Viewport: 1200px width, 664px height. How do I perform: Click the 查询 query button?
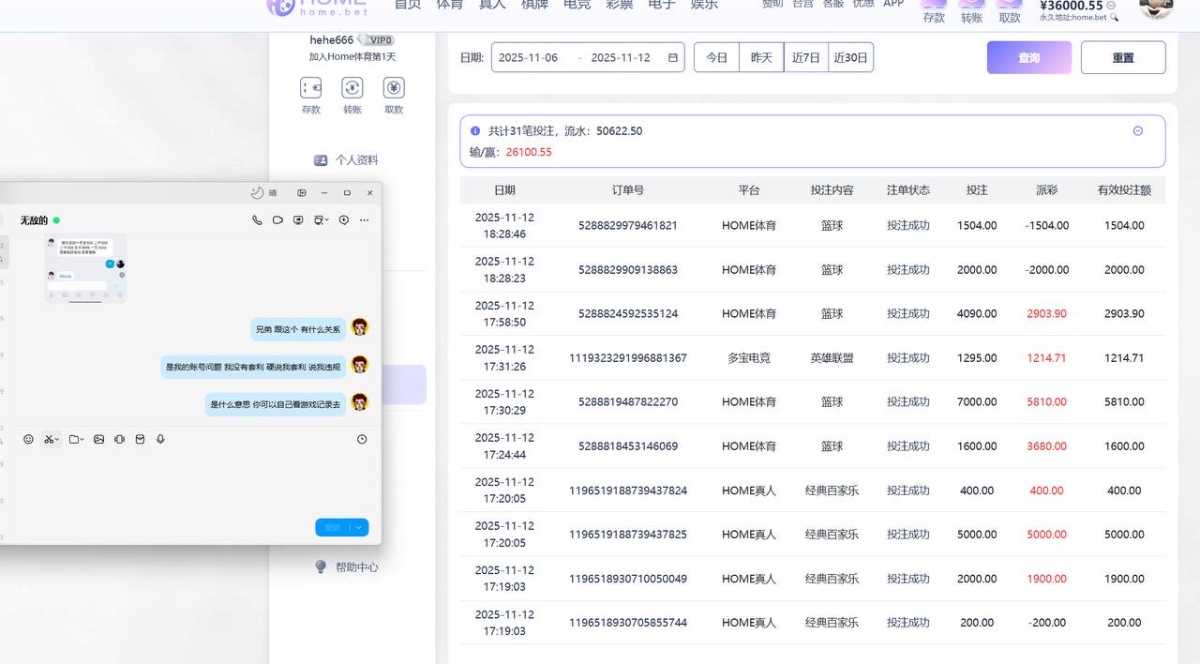(x=1028, y=57)
